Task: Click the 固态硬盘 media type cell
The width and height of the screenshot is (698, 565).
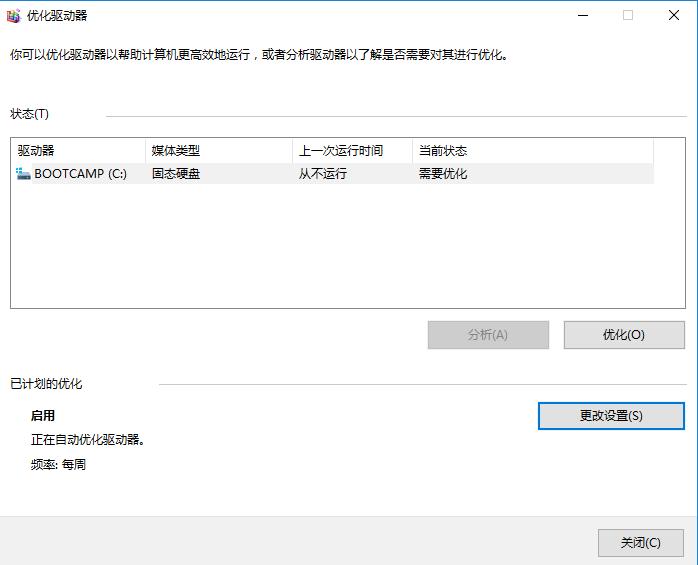Action: (x=176, y=174)
